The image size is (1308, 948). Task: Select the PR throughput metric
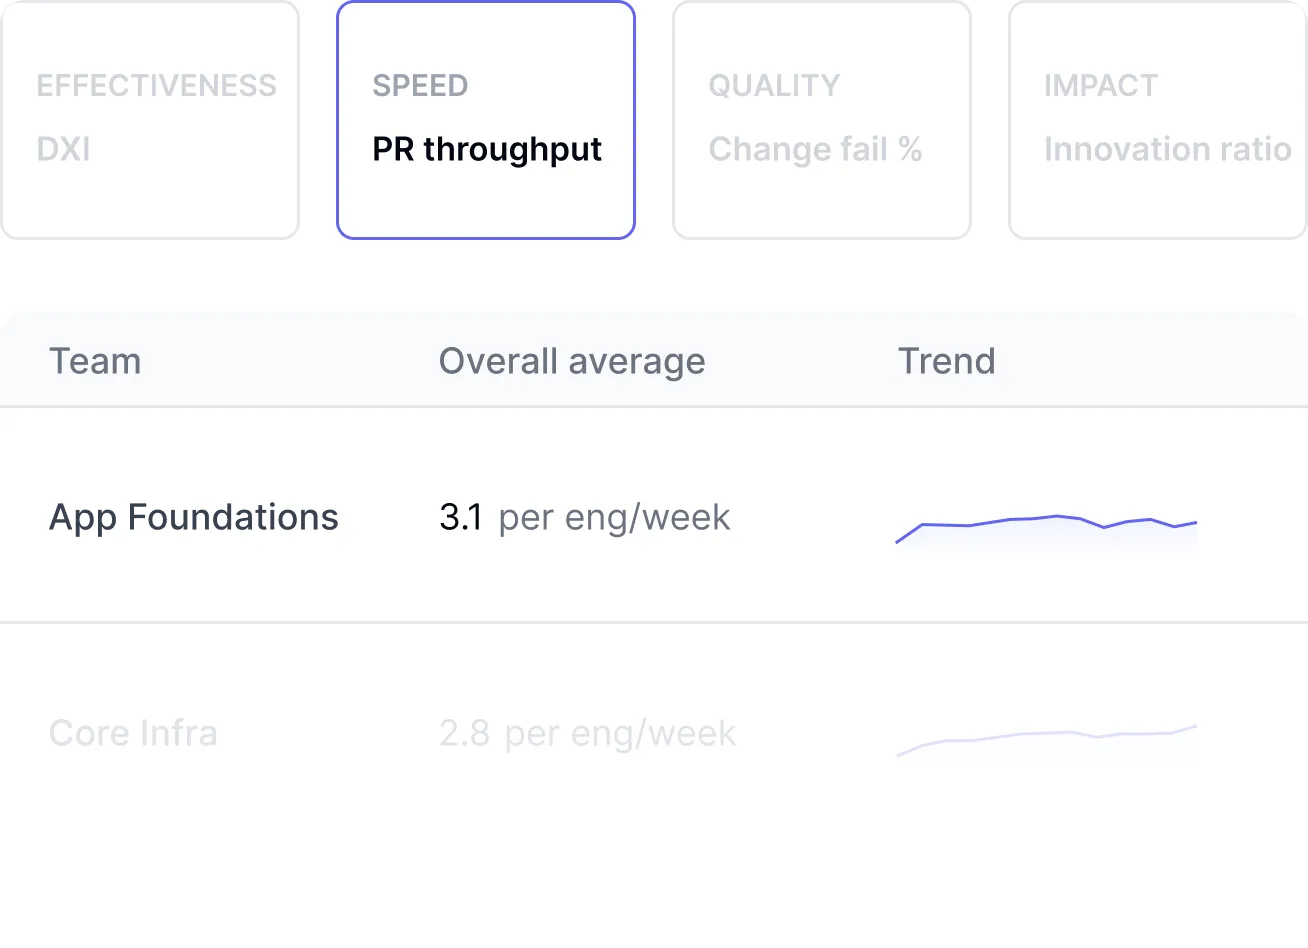(486, 150)
